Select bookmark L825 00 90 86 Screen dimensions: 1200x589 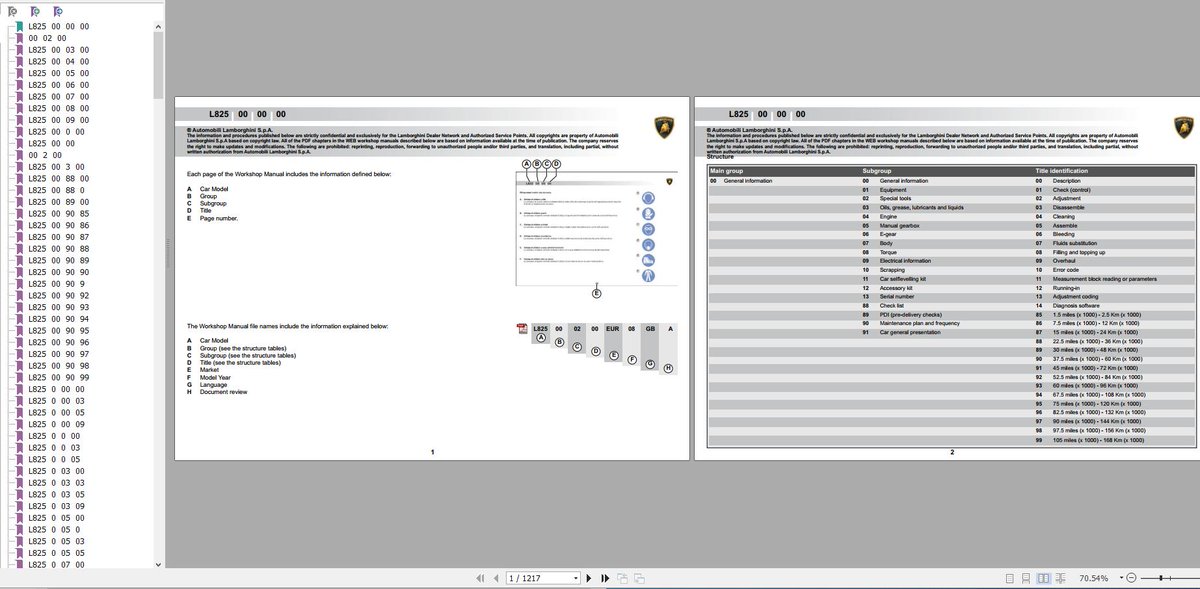58,225
